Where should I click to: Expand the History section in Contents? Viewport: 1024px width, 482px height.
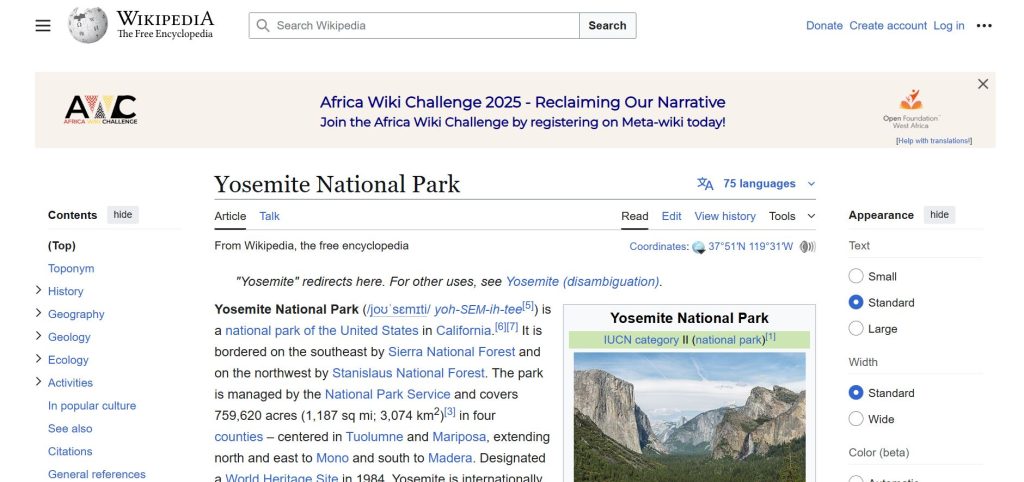click(x=38, y=291)
